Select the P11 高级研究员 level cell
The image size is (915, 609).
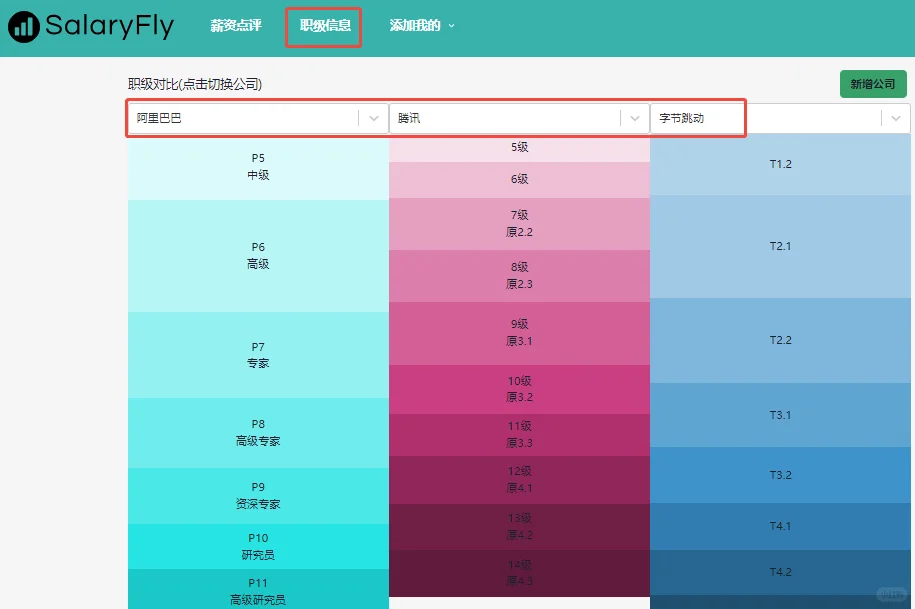point(258,589)
